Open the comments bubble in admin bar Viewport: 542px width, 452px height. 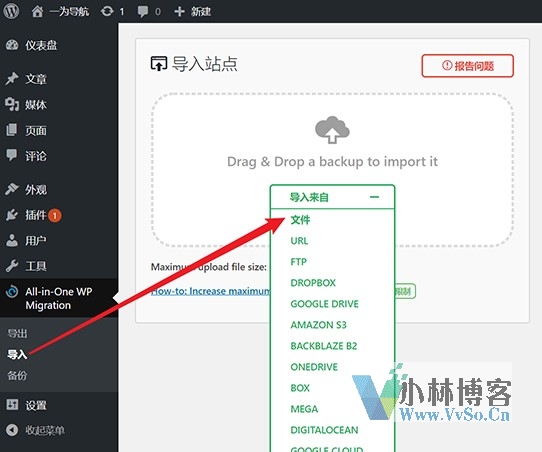click(143, 11)
